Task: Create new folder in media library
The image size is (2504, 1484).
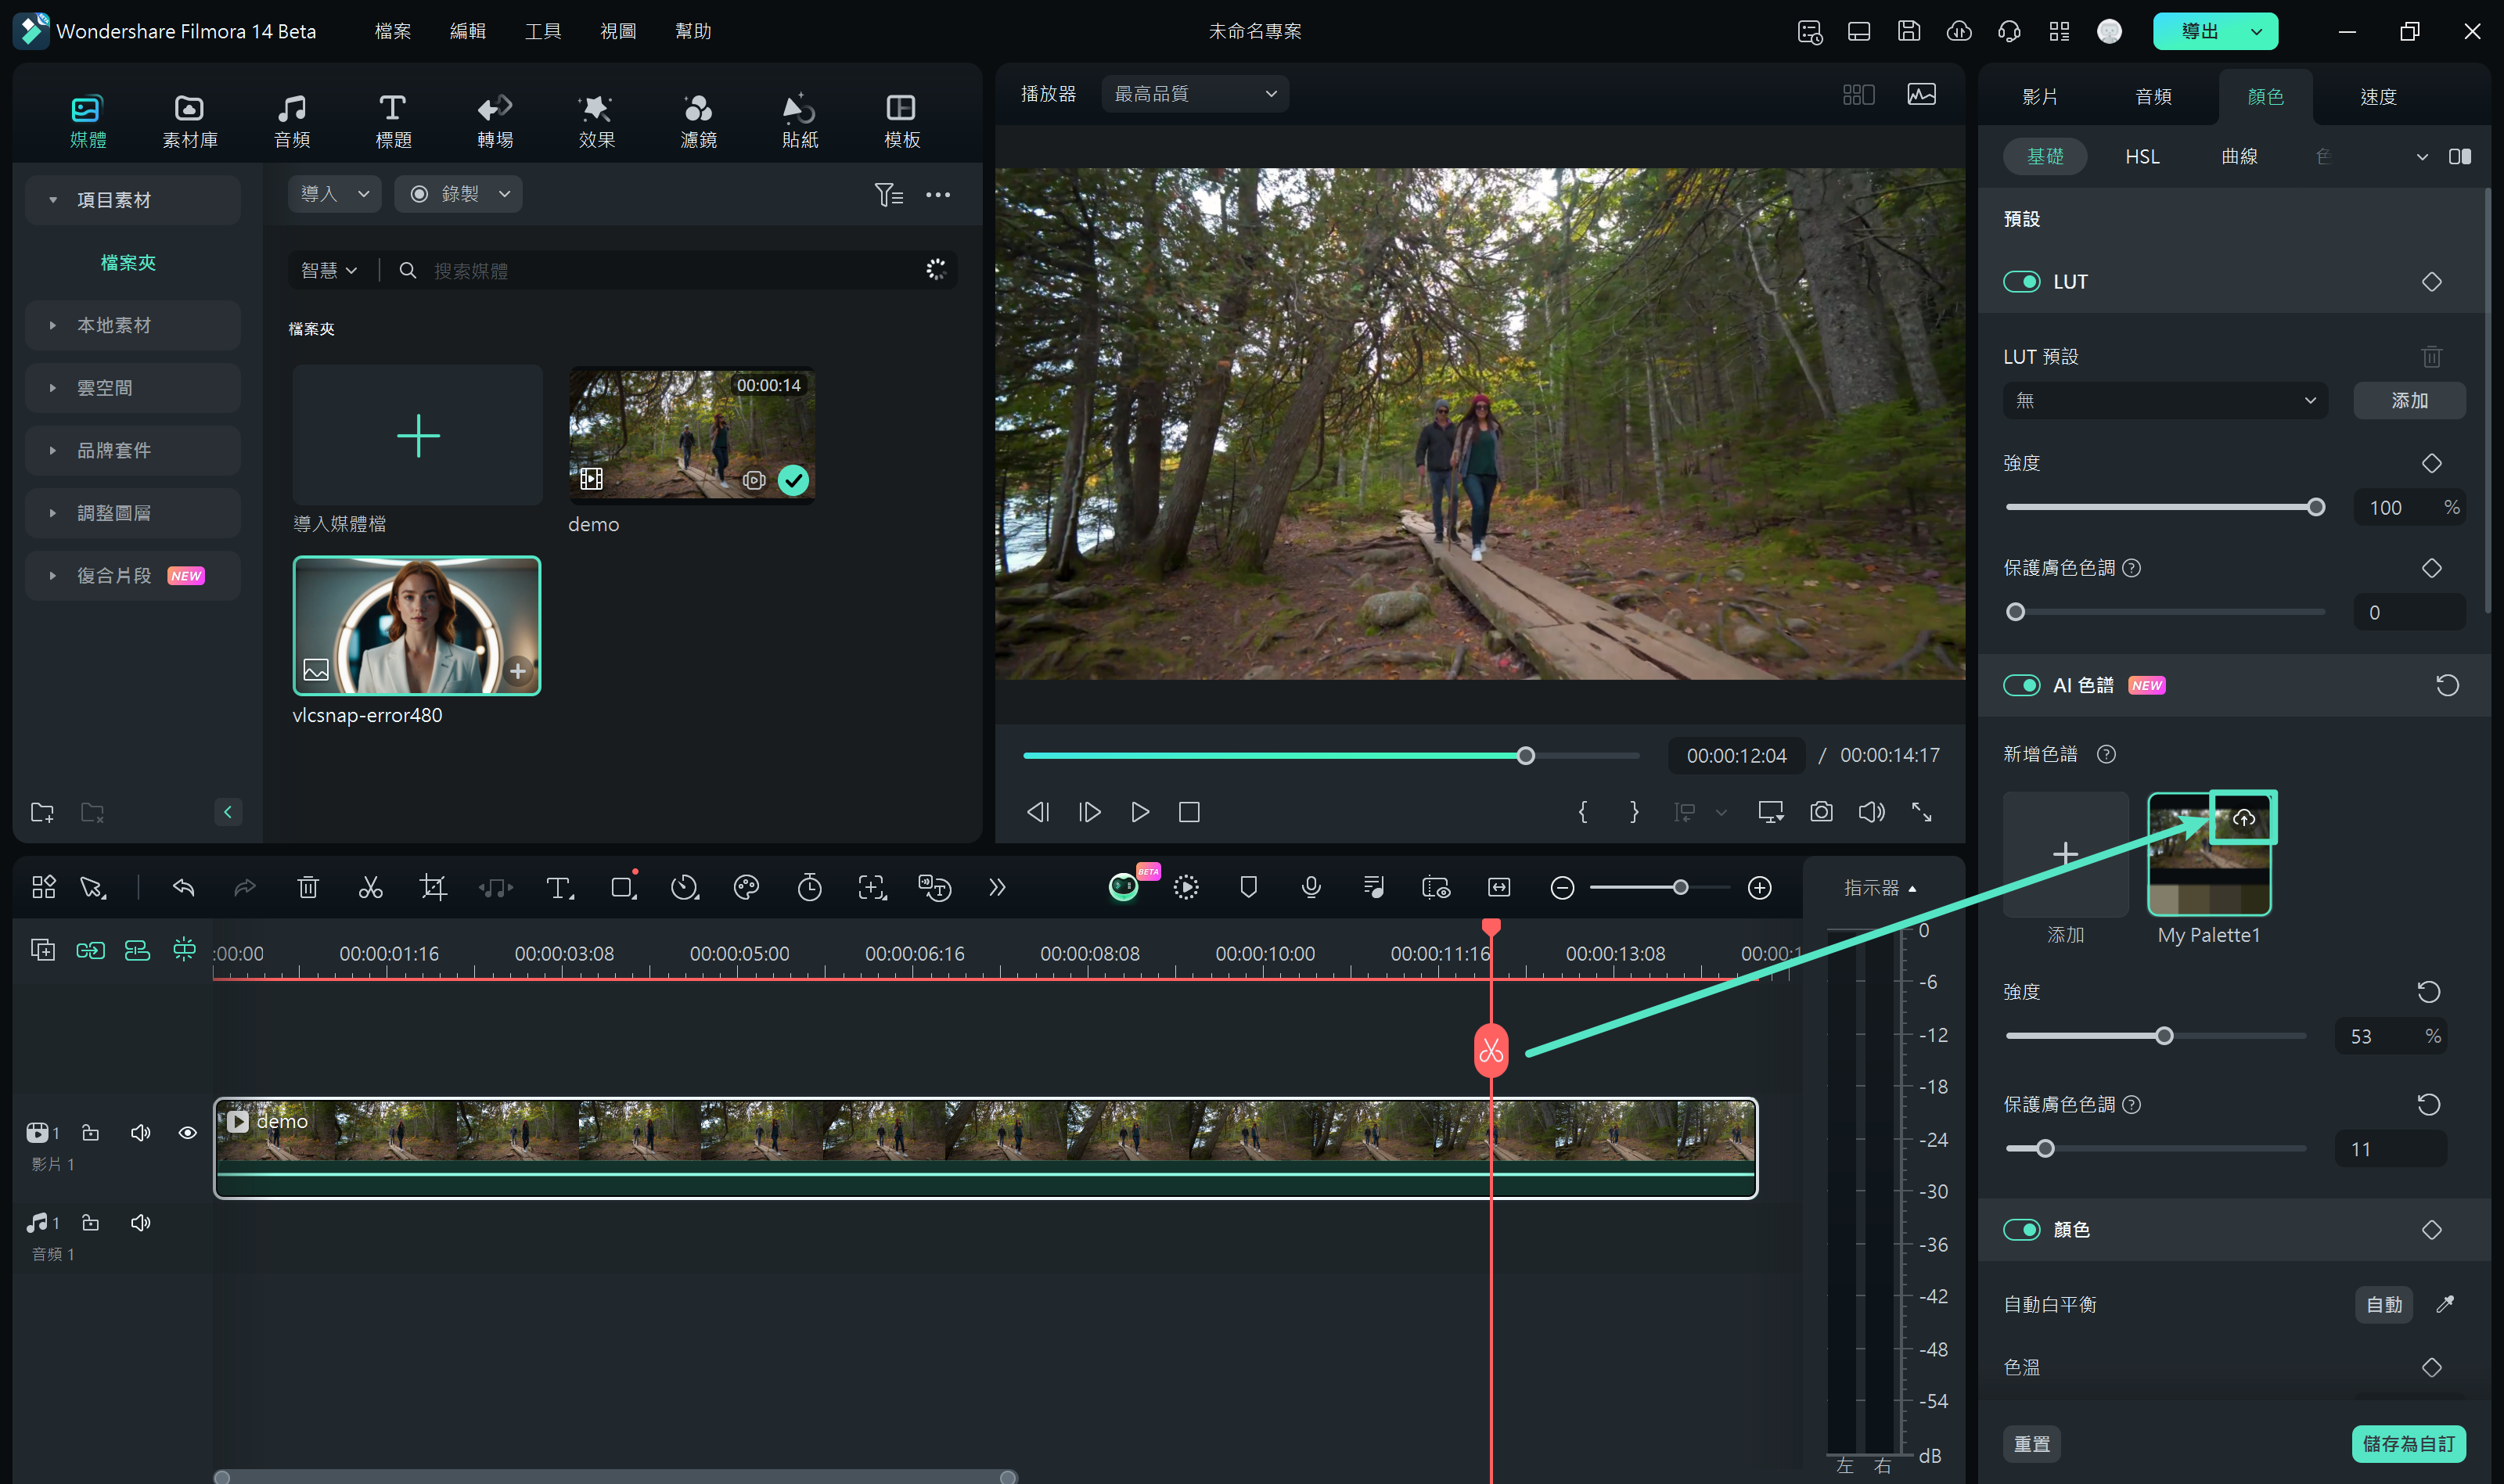Action: pyautogui.click(x=42, y=812)
